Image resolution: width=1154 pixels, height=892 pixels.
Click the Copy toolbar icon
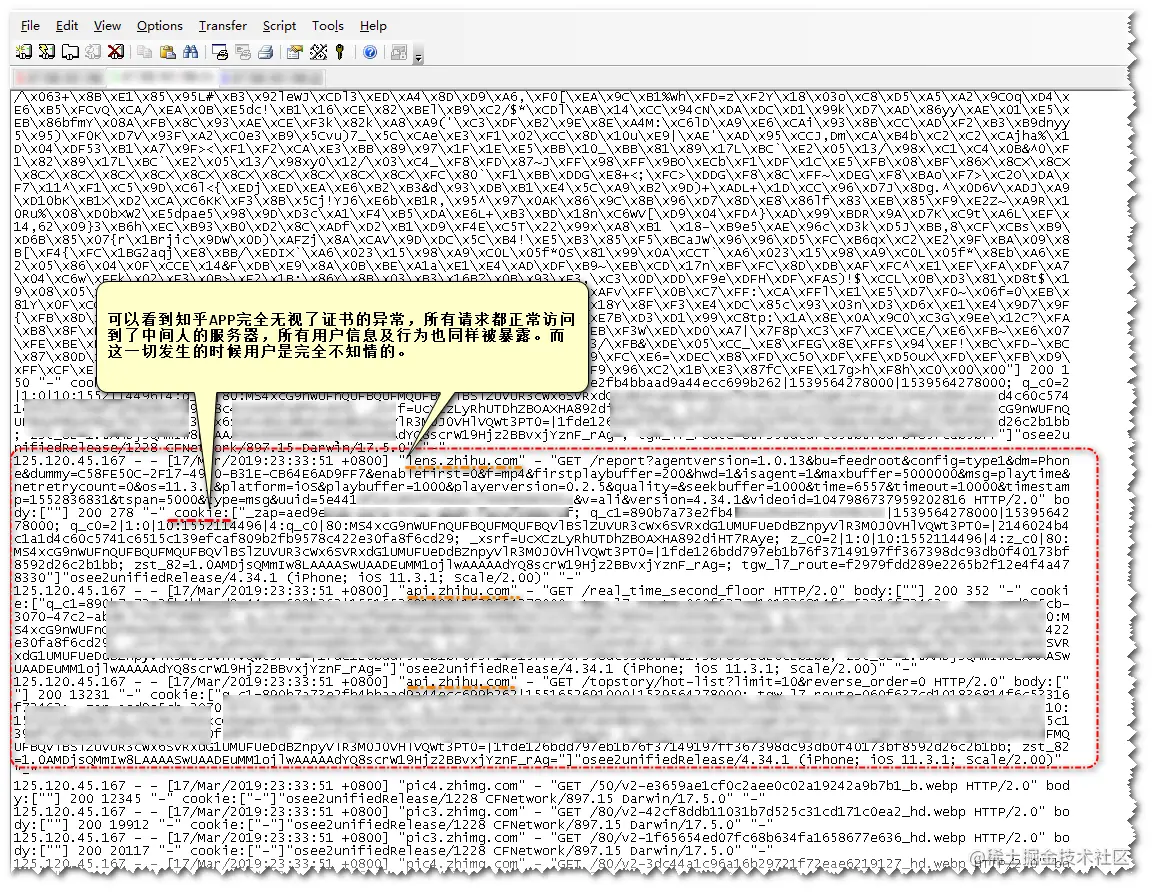pos(144,52)
